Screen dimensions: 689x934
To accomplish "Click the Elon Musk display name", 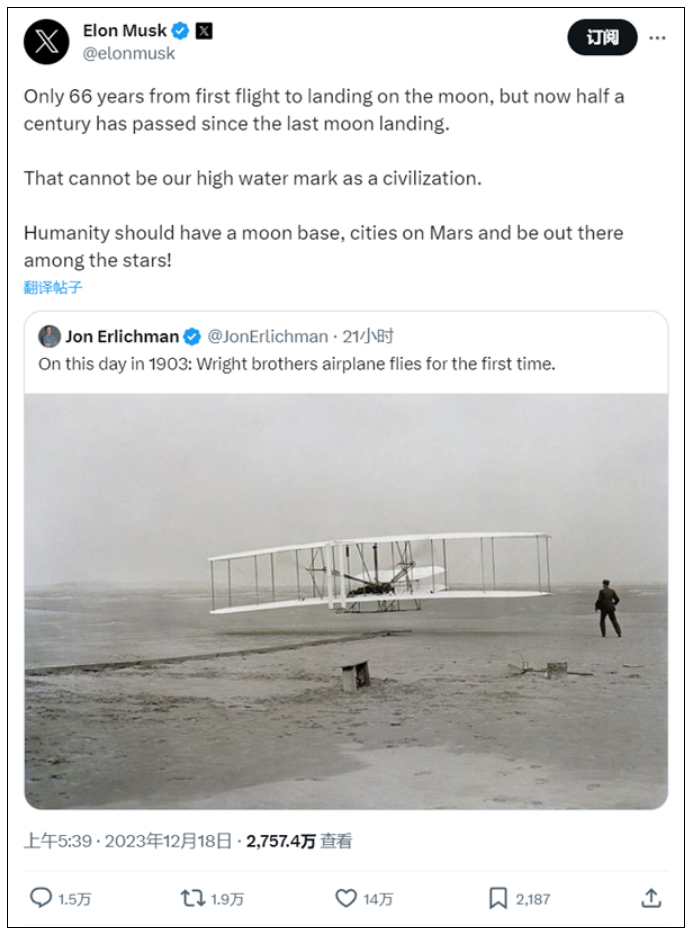I will 124,30.
